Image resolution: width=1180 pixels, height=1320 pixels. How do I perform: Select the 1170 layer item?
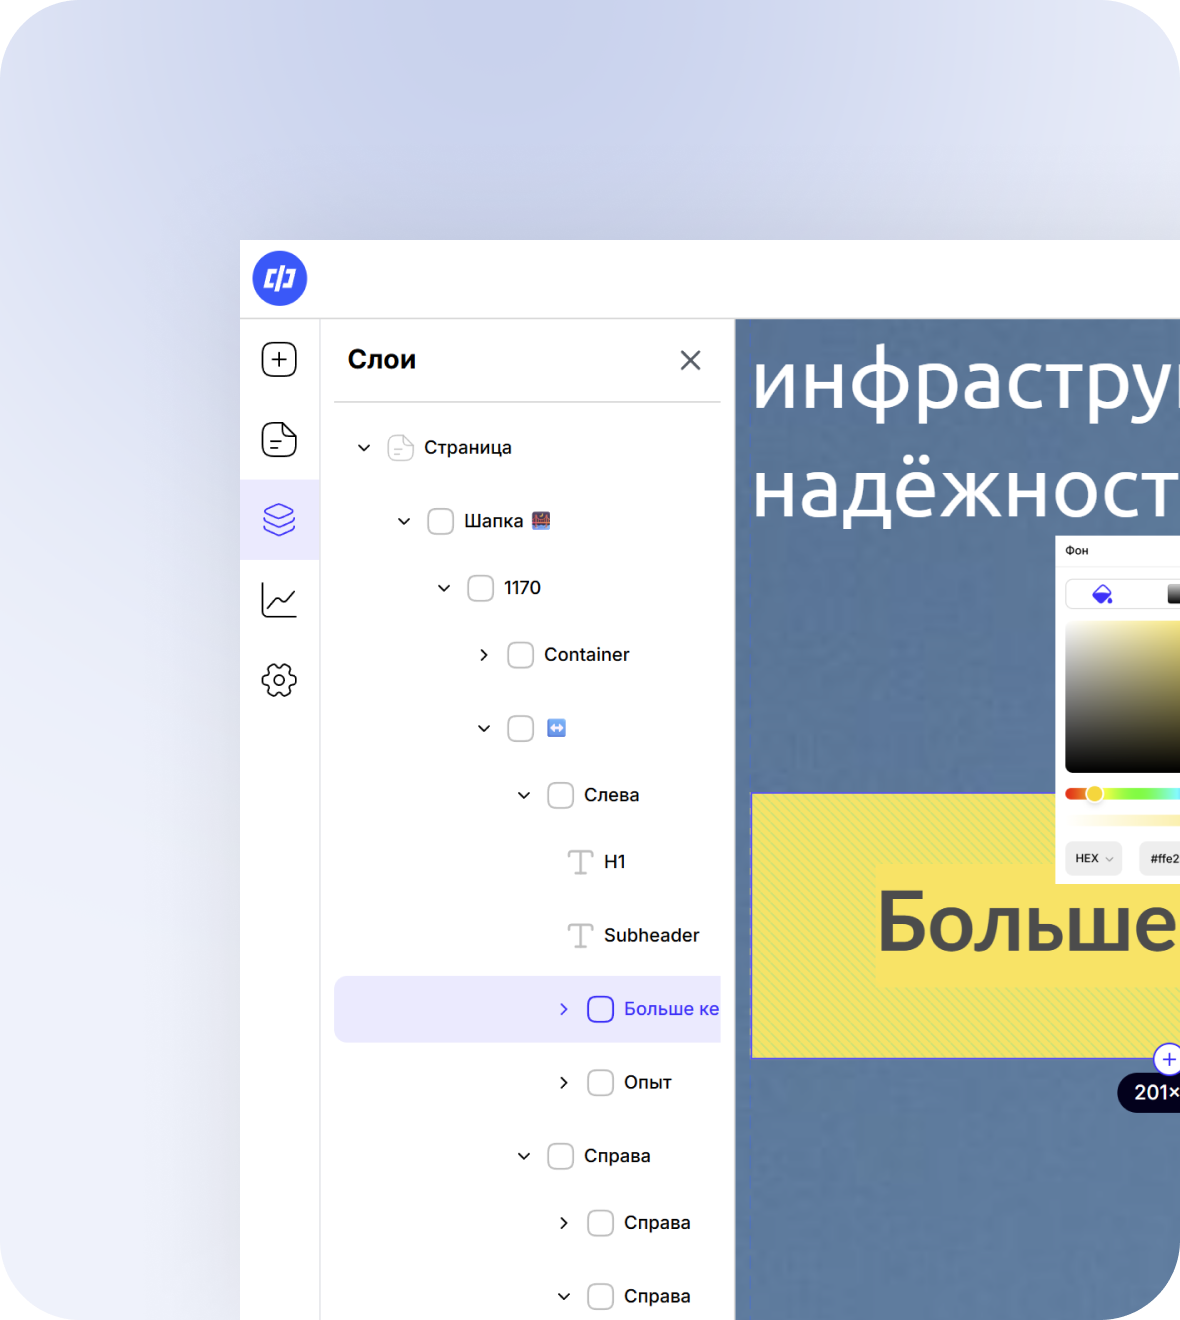pos(522,588)
